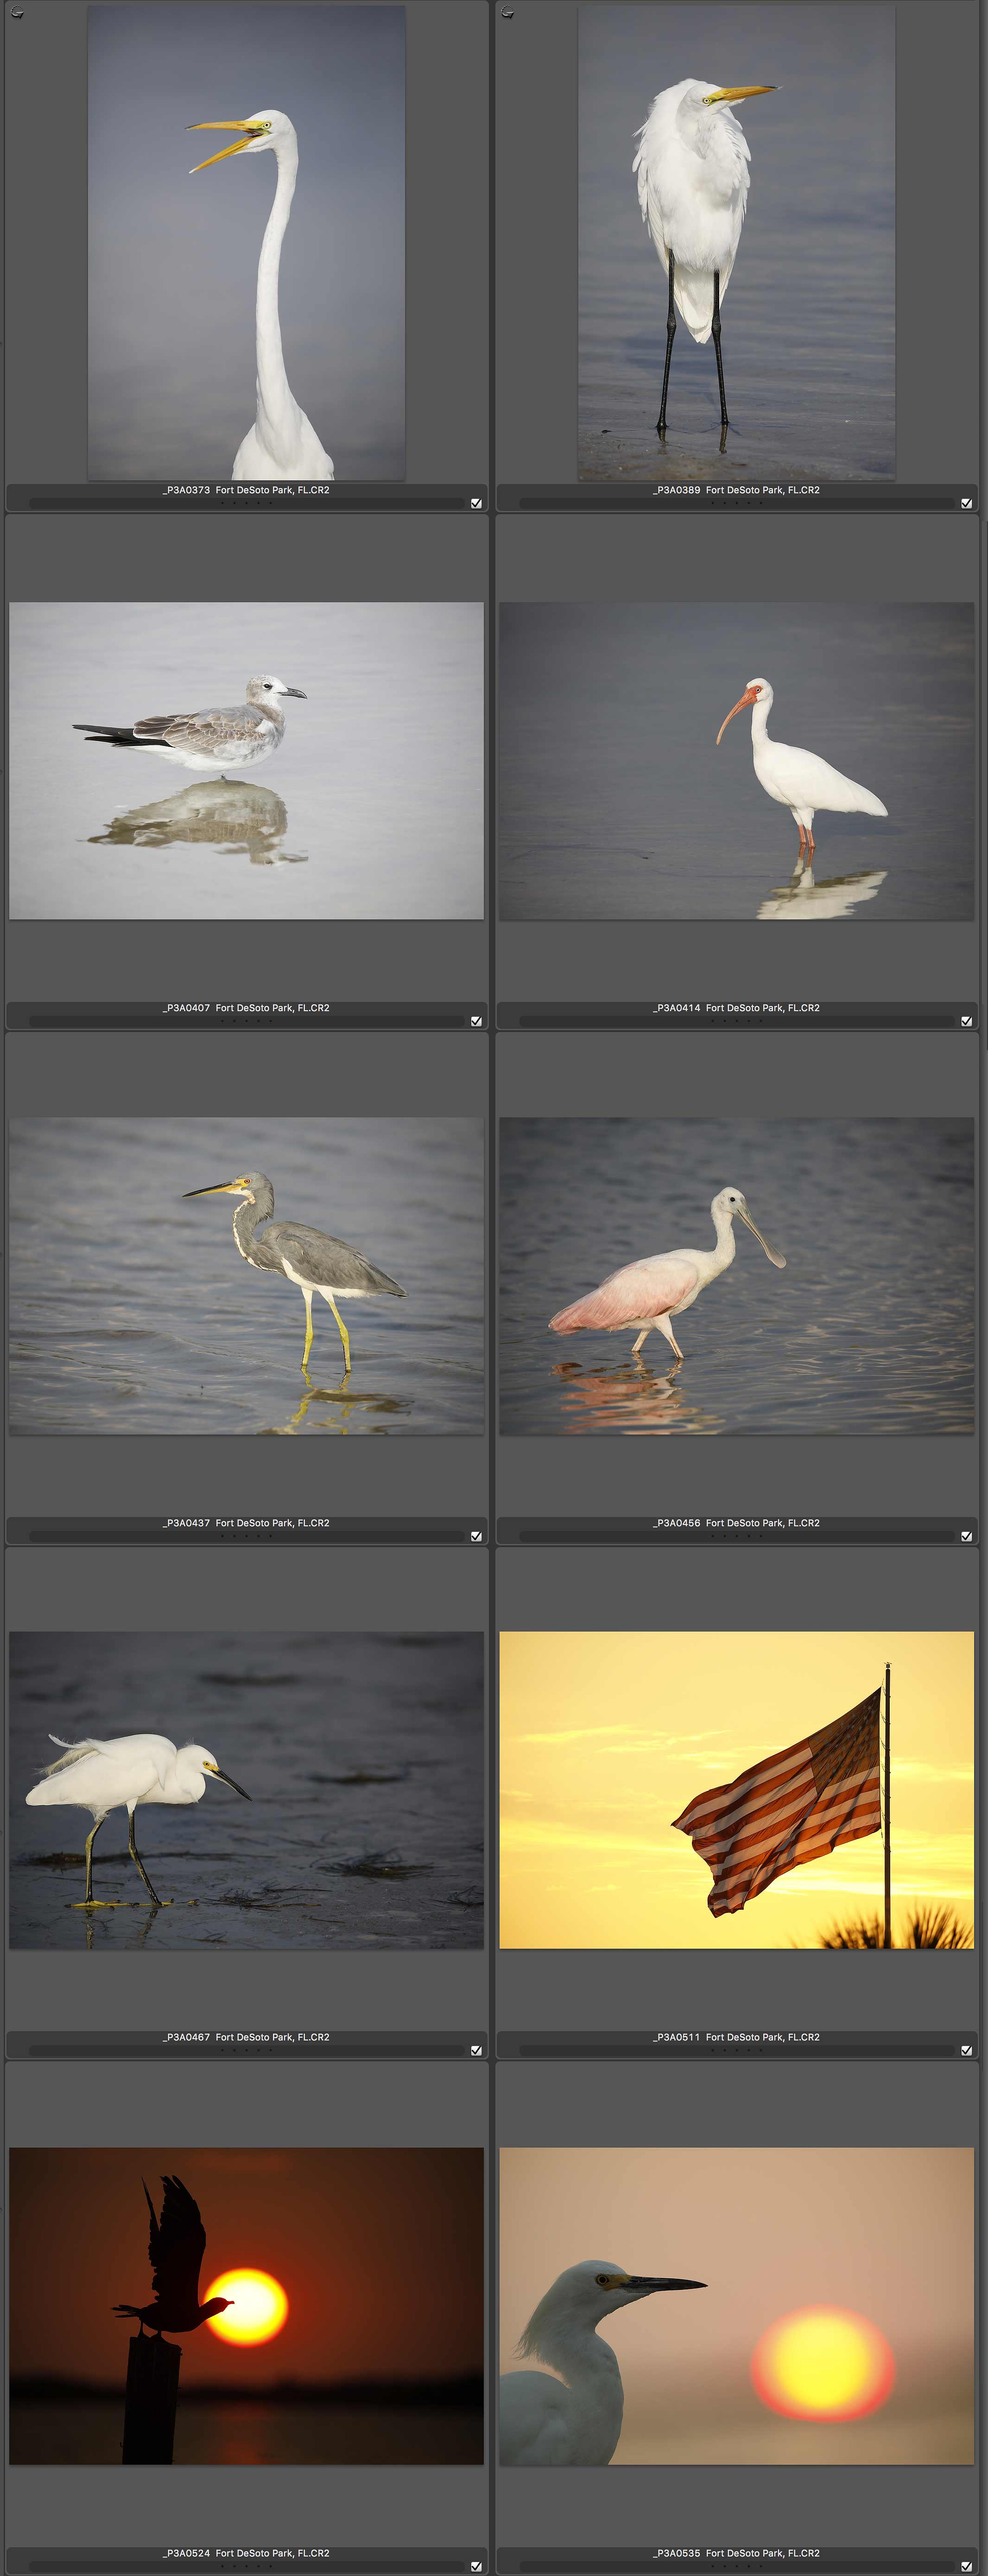Click the filename '_P3A0456 Fort DeSoto Park, FL.CR2'
This screenshot has height=2576, width=988.
[x=736, y=1523]
